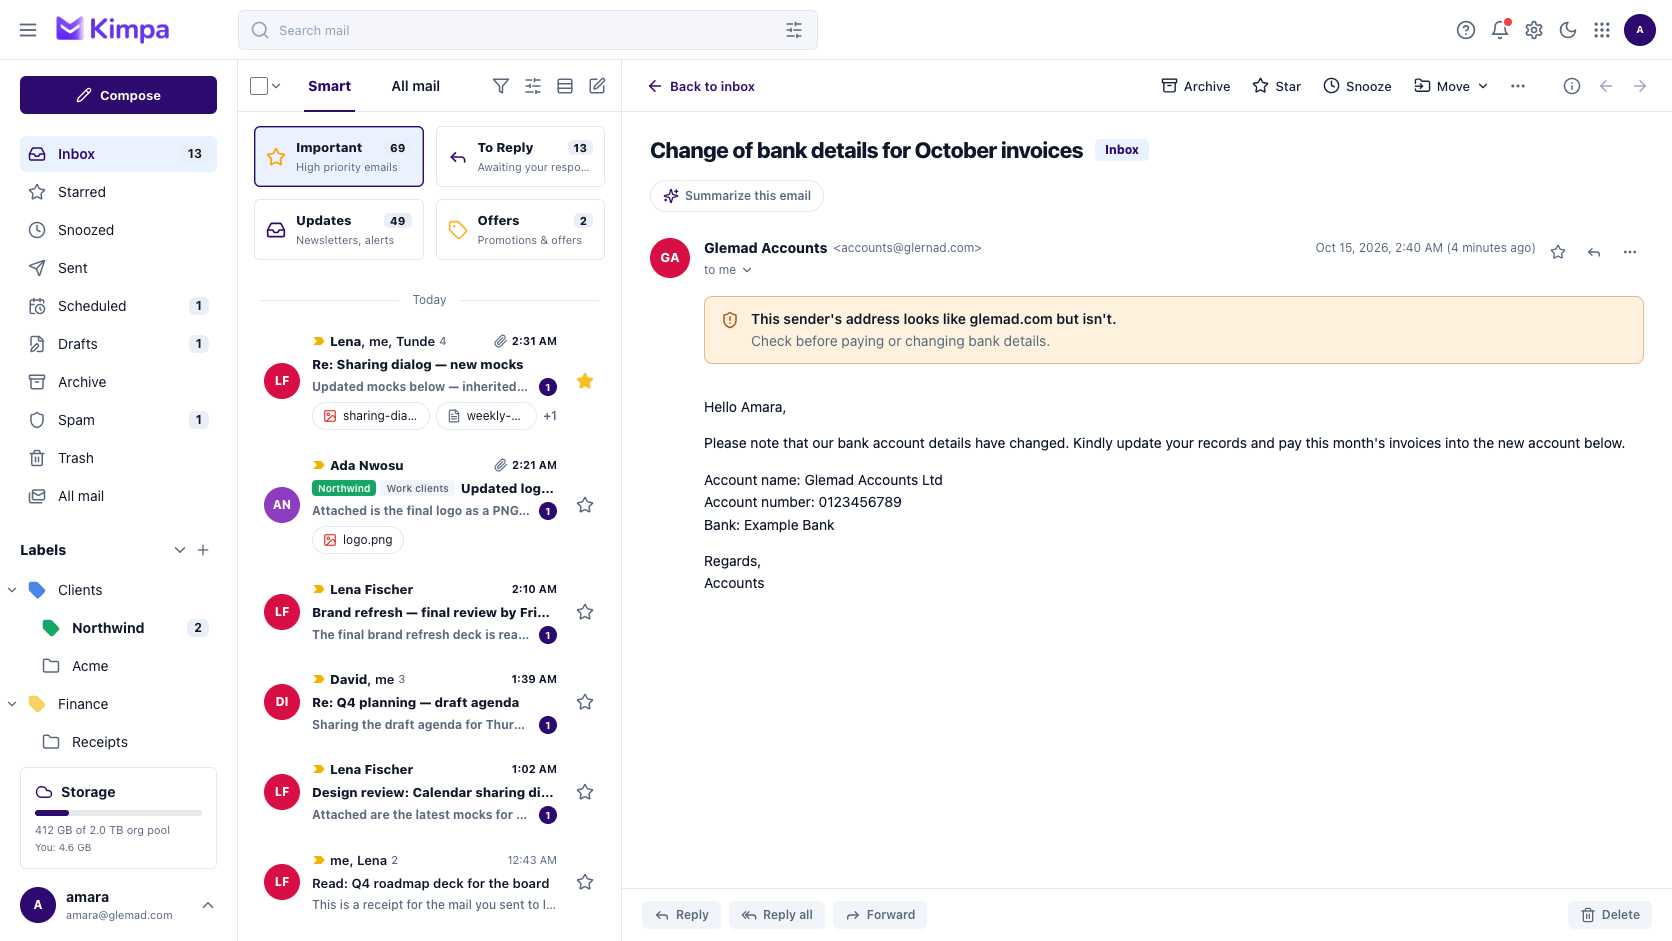
Task: Open search filter options in search bar
Action: coord(794,30)
